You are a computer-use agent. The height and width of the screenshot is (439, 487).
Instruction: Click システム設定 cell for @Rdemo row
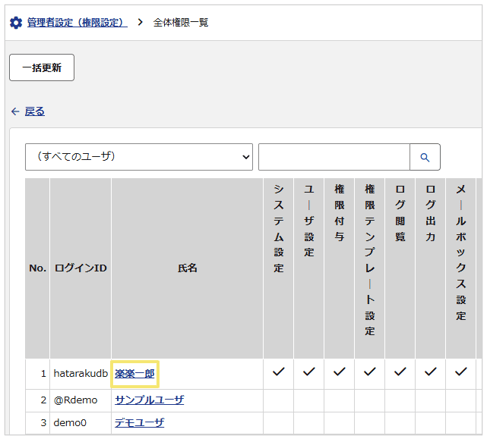[279, 400]
